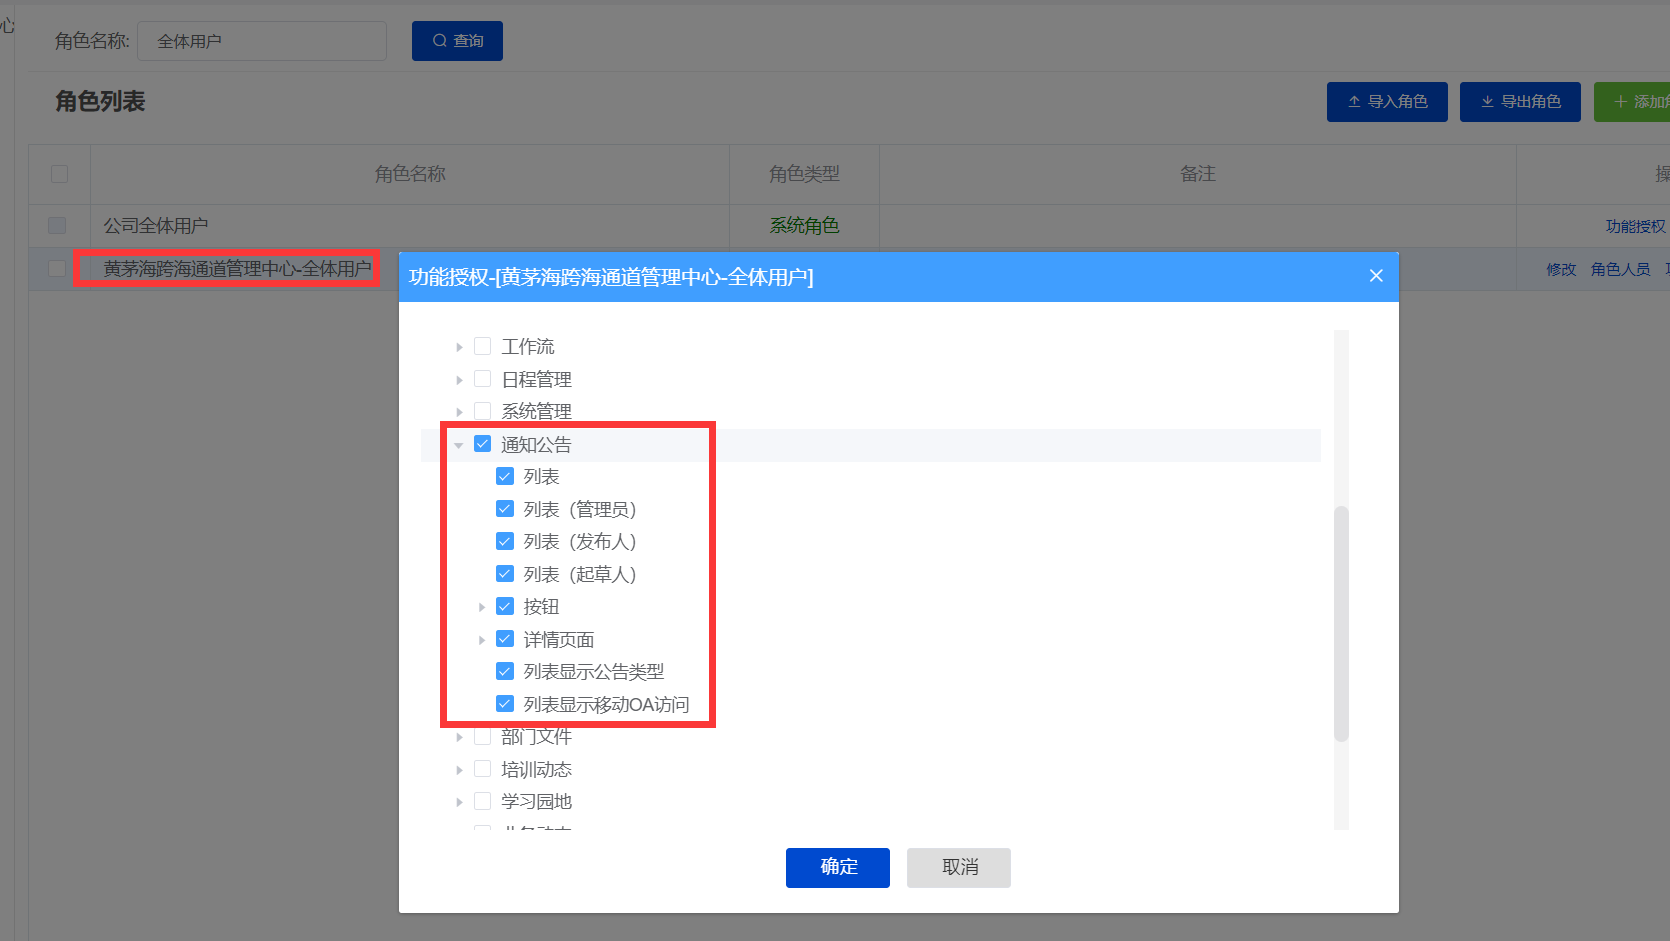
Task: Click the 黄茅海跨海通道管理中心-全体用户 role name cell
Action: click(237, 268)
